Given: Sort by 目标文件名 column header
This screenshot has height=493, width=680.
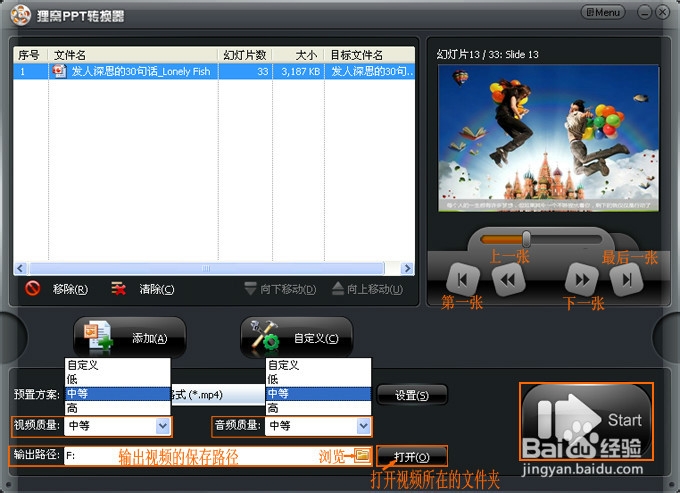Looking at the screenshot, I should [369, 55].
